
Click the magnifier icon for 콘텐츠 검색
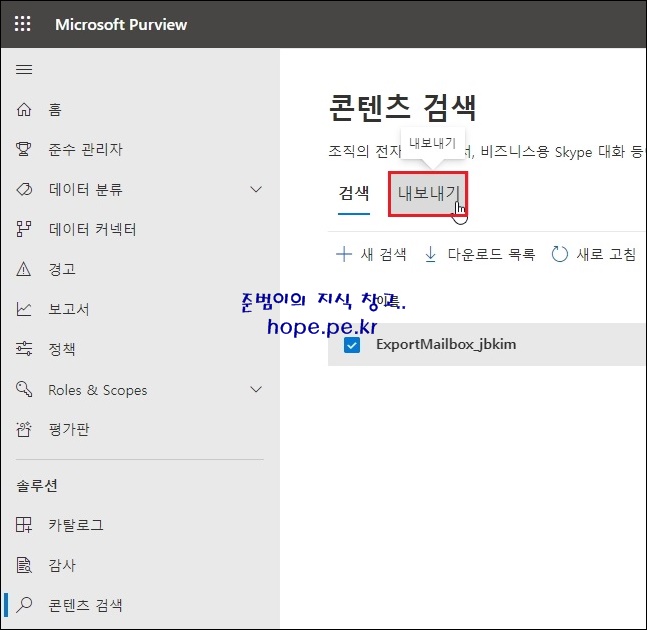coord(24,605)
